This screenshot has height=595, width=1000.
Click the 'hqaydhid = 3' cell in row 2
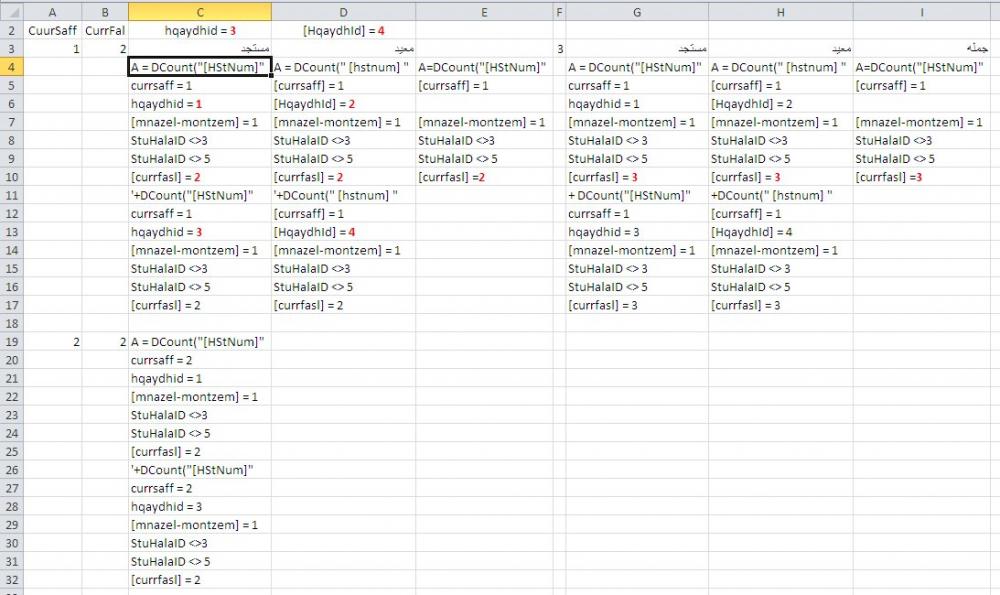point(200,31)
